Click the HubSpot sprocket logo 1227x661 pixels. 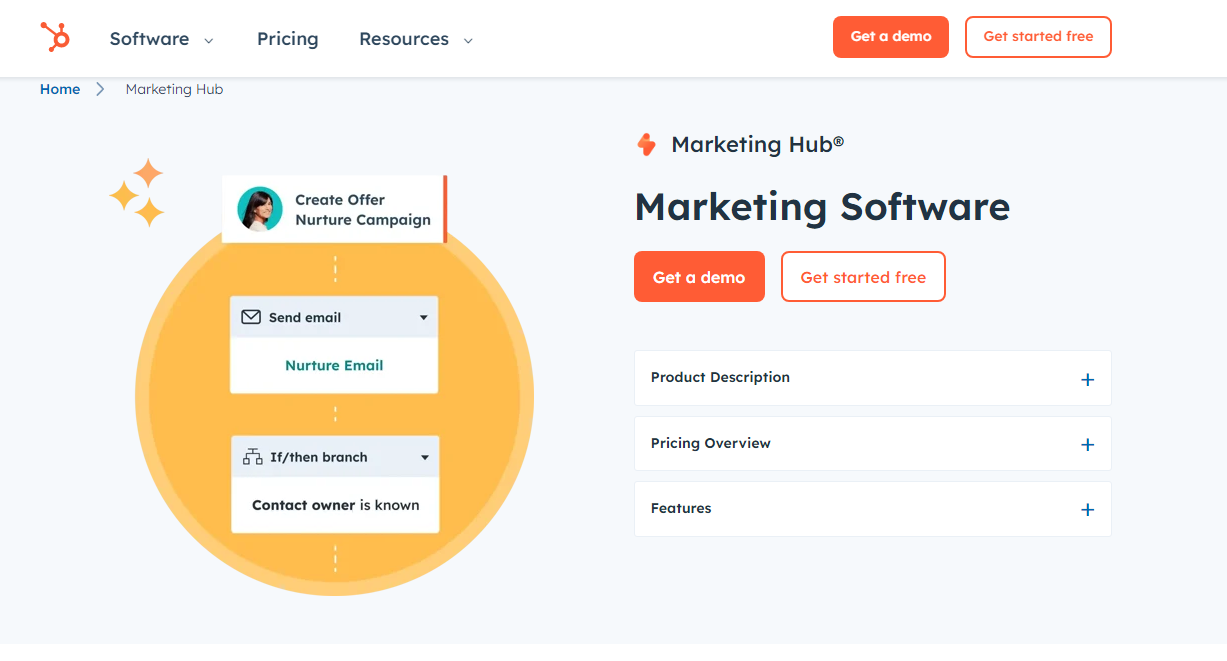pyautogui.click(x=55, y=37)
